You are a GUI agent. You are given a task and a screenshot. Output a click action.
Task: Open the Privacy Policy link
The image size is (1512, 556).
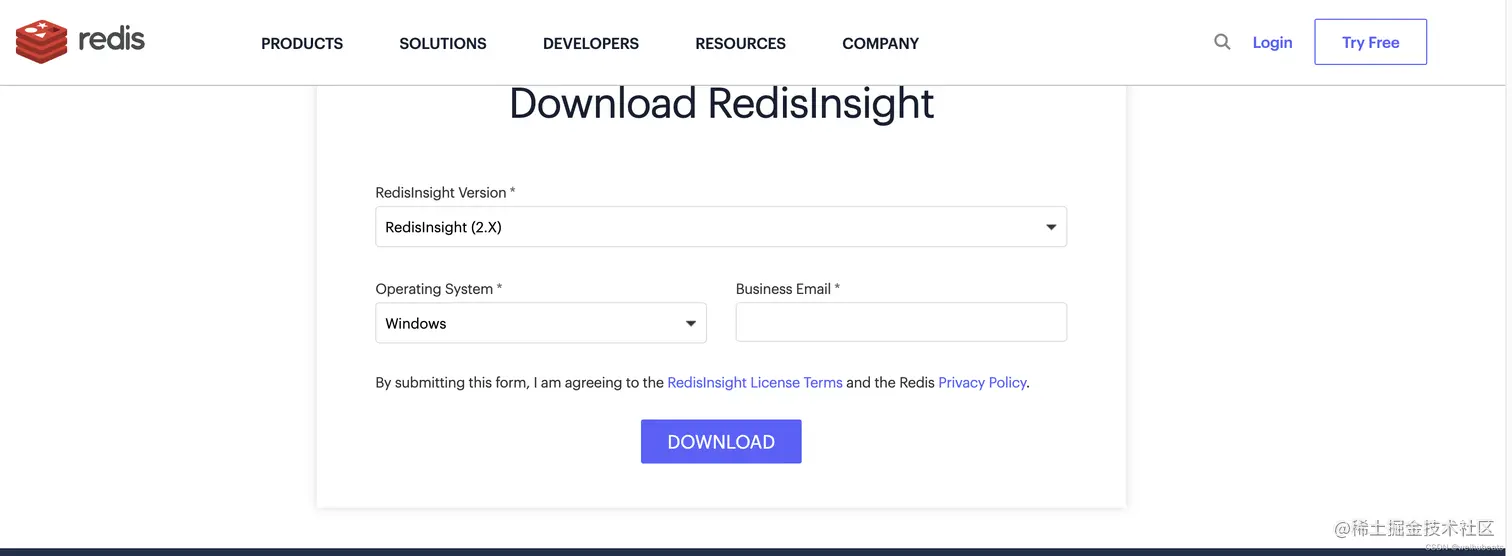tap(982, 382)
